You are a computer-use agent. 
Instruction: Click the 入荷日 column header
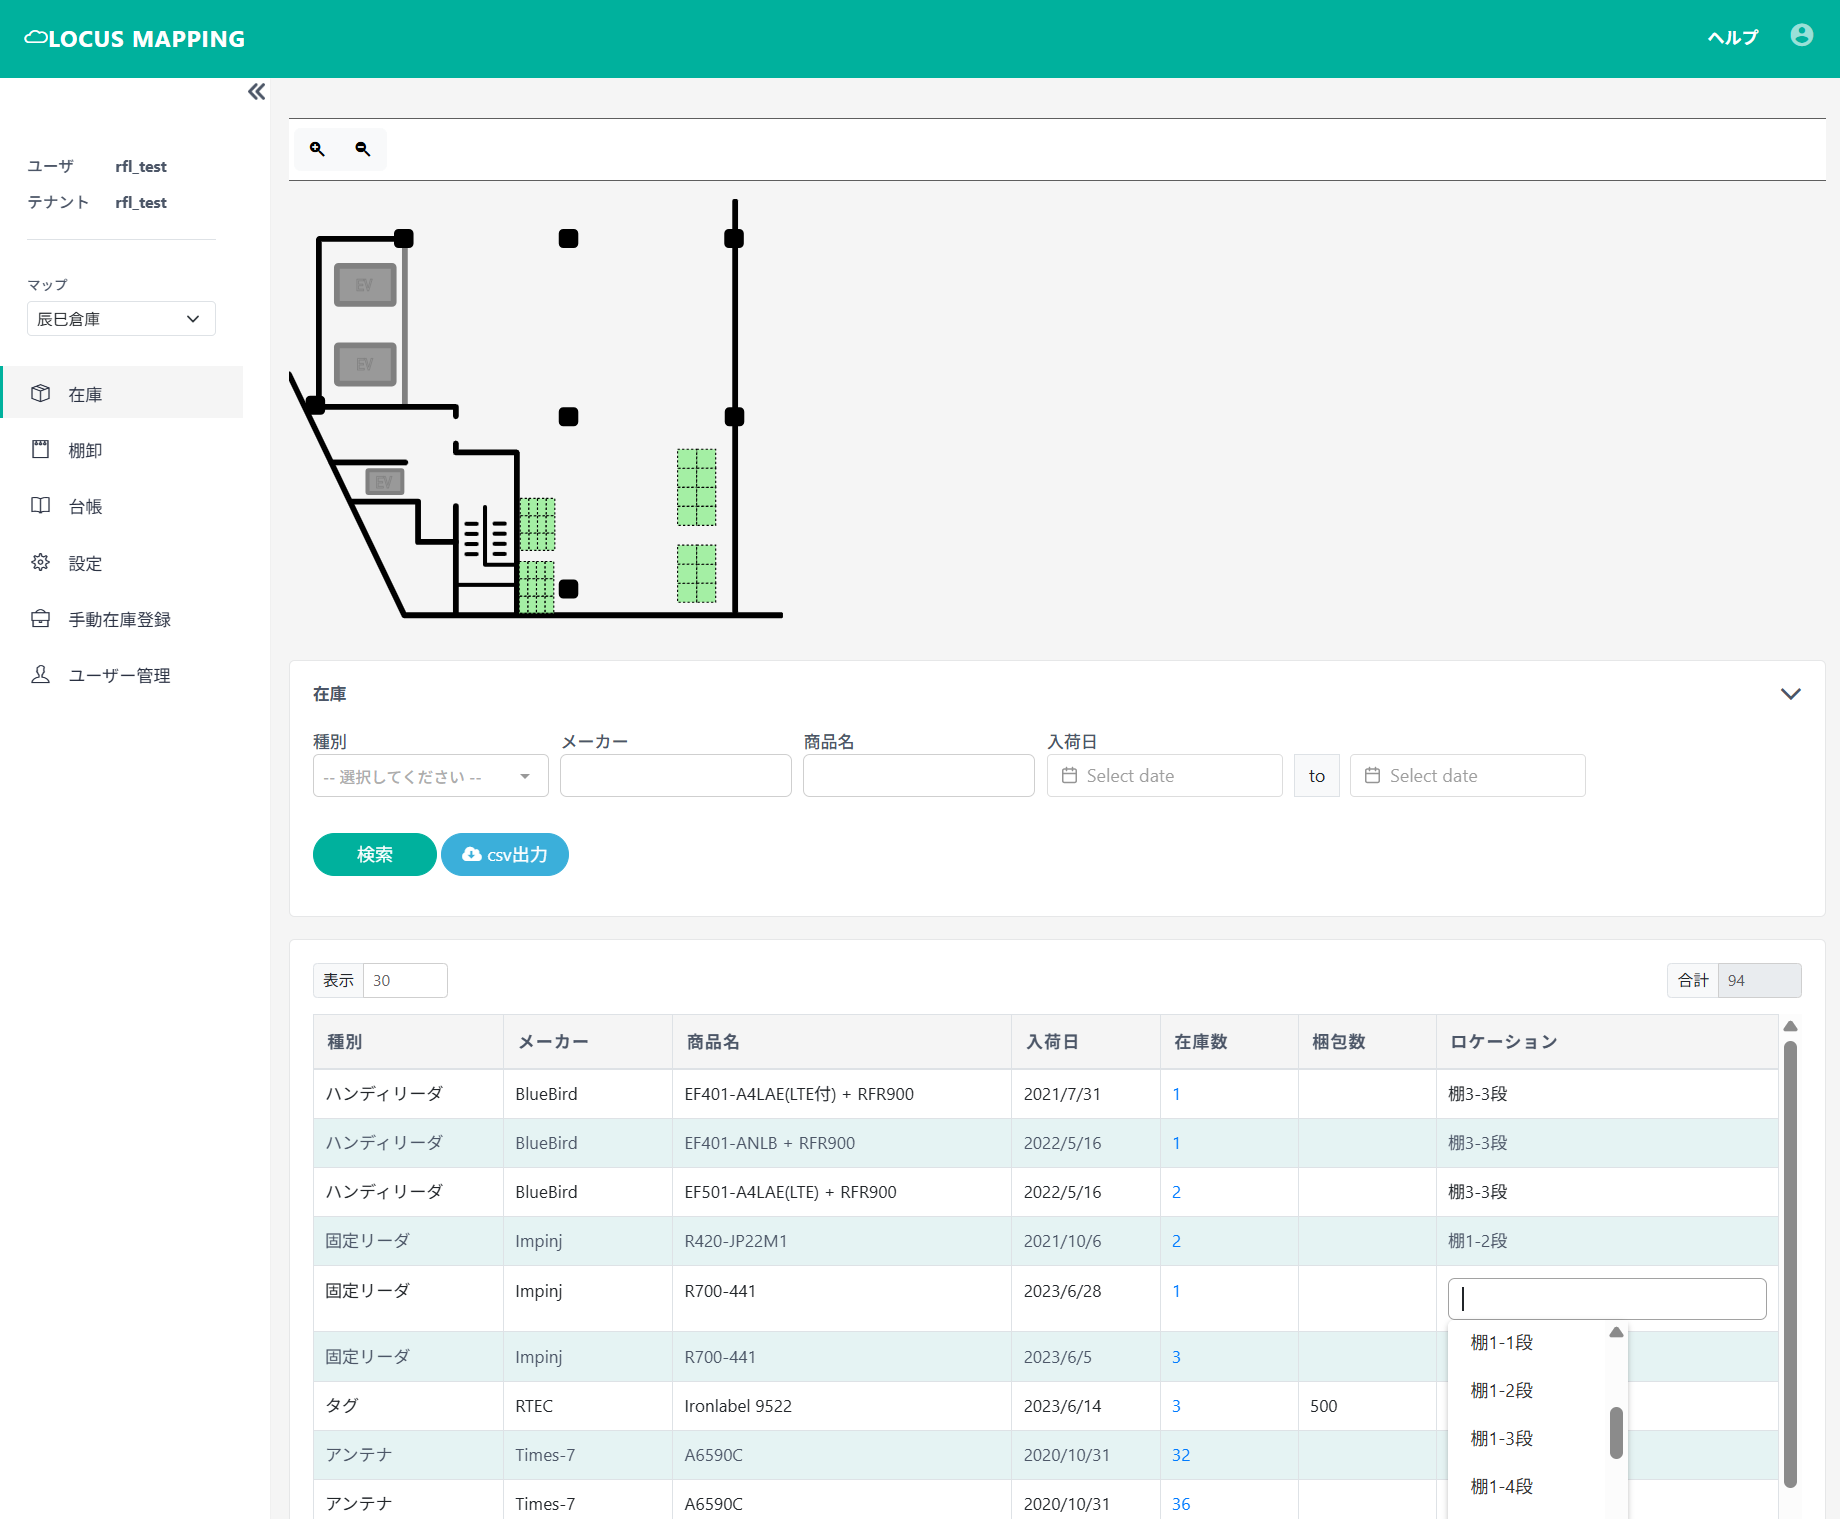1086,1041
